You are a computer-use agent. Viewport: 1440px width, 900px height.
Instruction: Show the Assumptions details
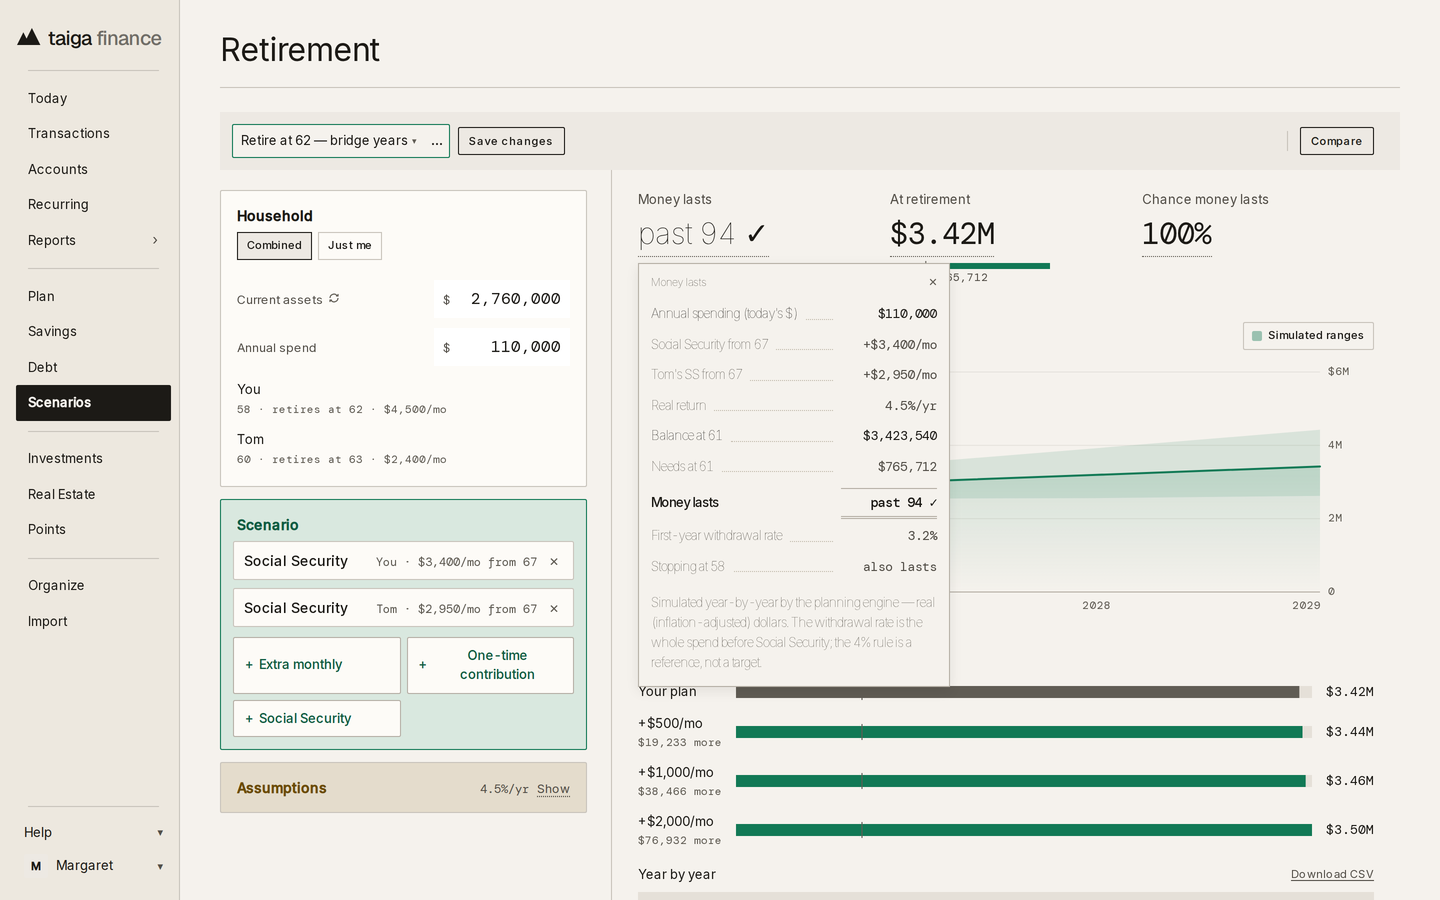[x=553, y=789]
